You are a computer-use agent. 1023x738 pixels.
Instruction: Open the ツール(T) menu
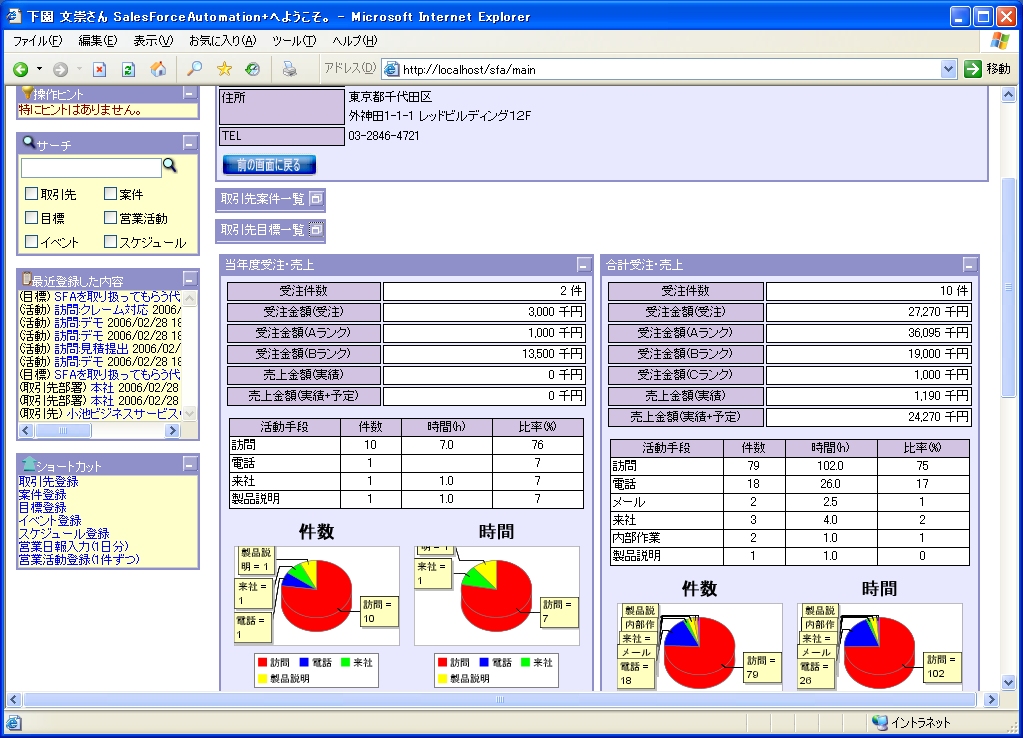(x=294, y=40)
